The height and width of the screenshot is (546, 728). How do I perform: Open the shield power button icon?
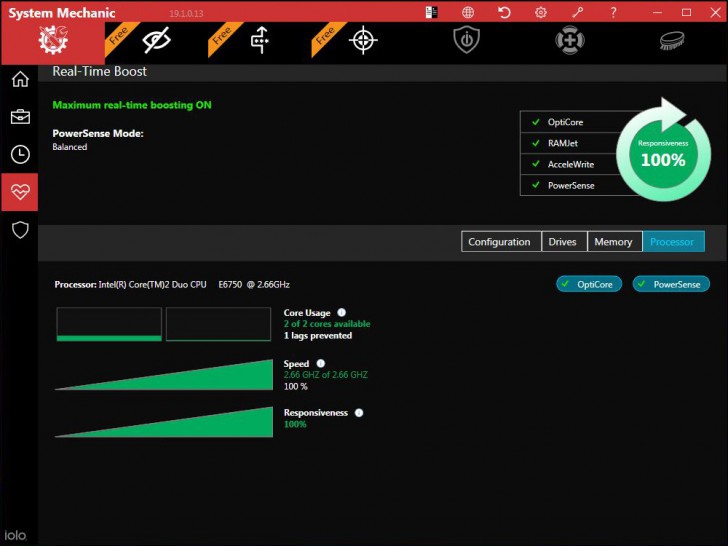pyautogui.click(x=467, y=40)
